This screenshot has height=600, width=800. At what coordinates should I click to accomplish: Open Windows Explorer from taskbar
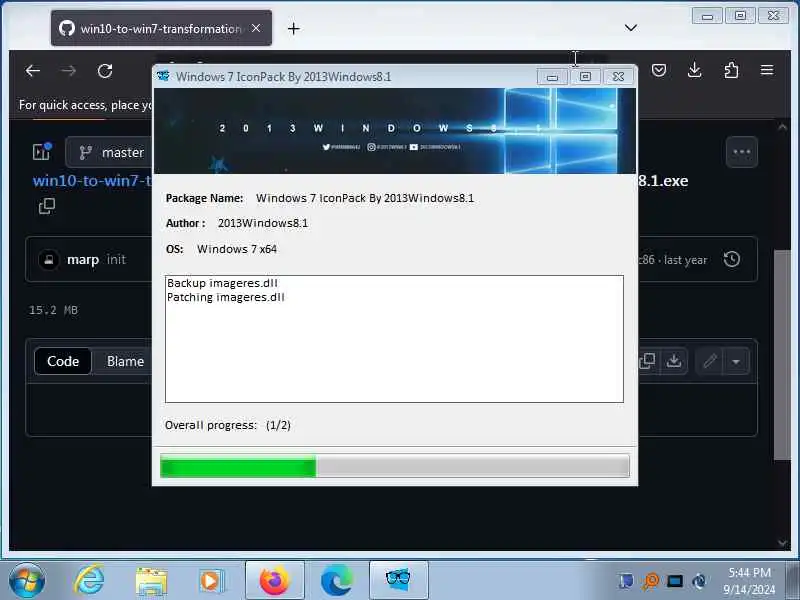coord(151,581)
